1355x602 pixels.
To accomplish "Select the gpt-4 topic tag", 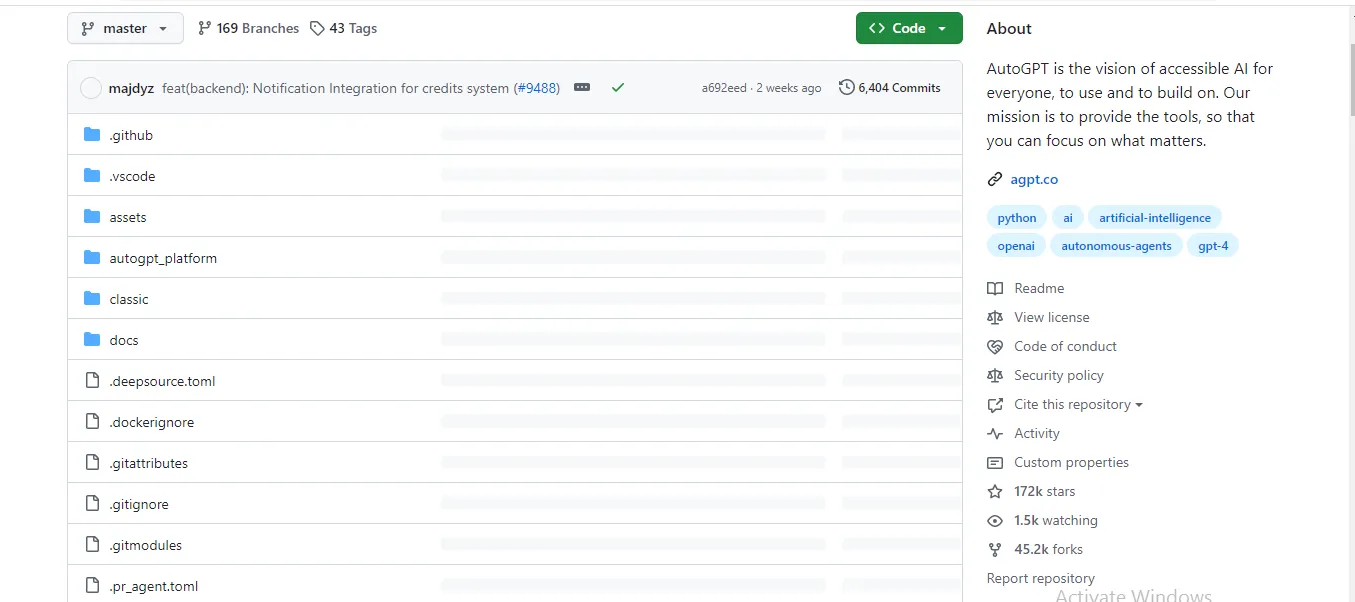I will (1213, 246).
